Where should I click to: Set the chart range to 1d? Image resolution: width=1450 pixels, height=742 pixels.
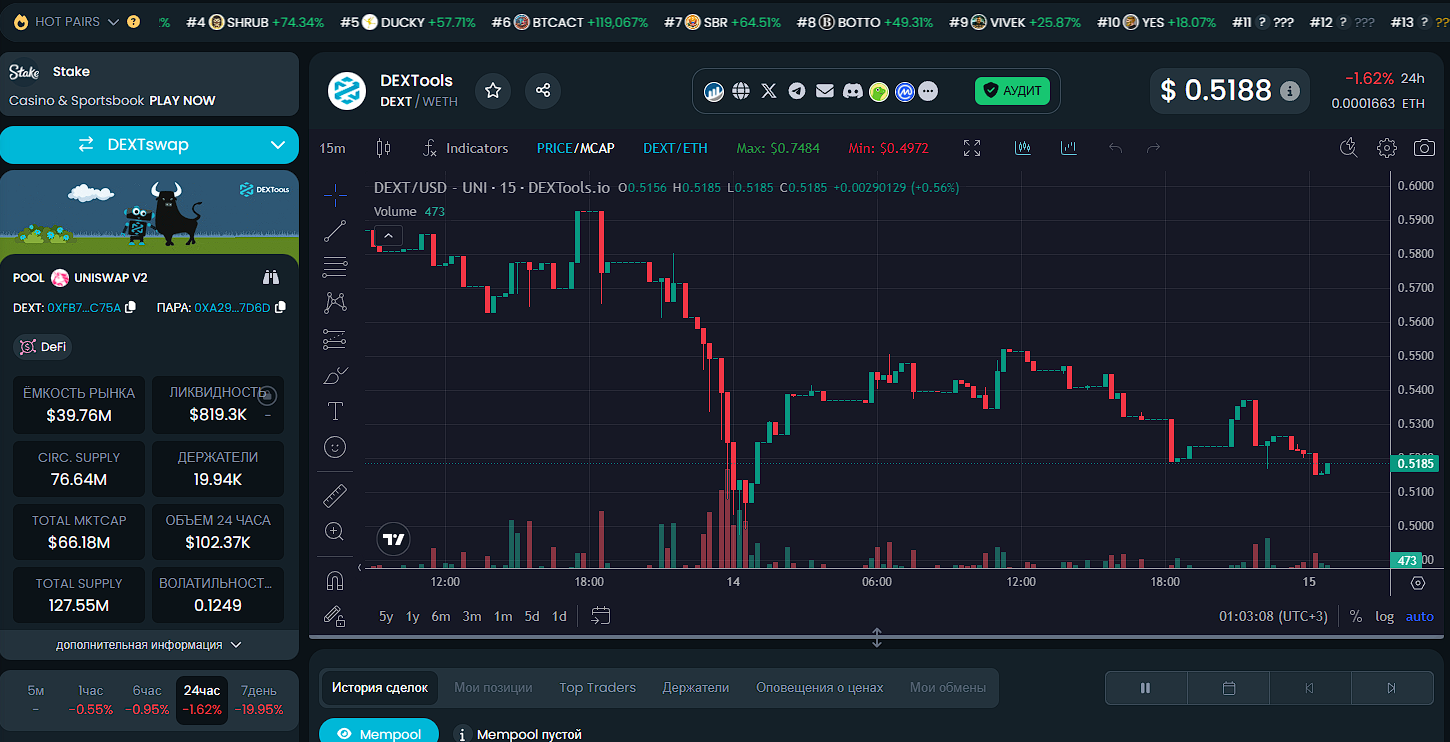coord(559,616)
